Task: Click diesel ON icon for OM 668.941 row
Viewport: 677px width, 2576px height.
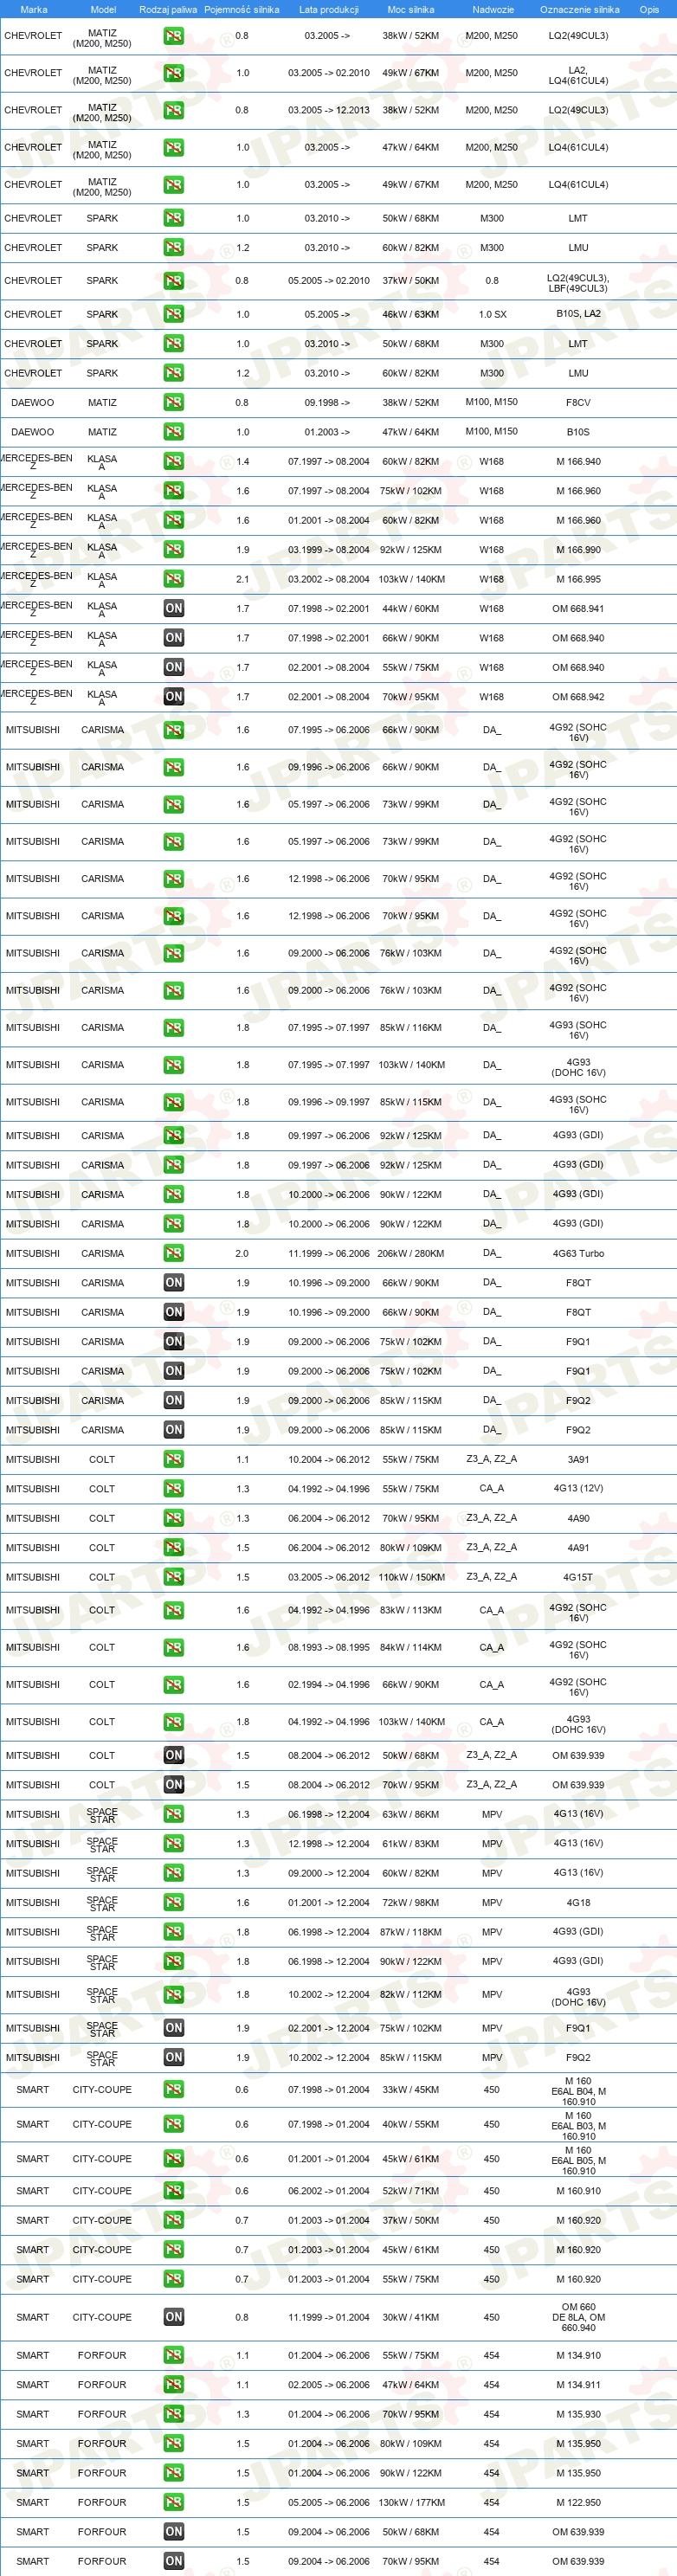Action: point(174,609)
